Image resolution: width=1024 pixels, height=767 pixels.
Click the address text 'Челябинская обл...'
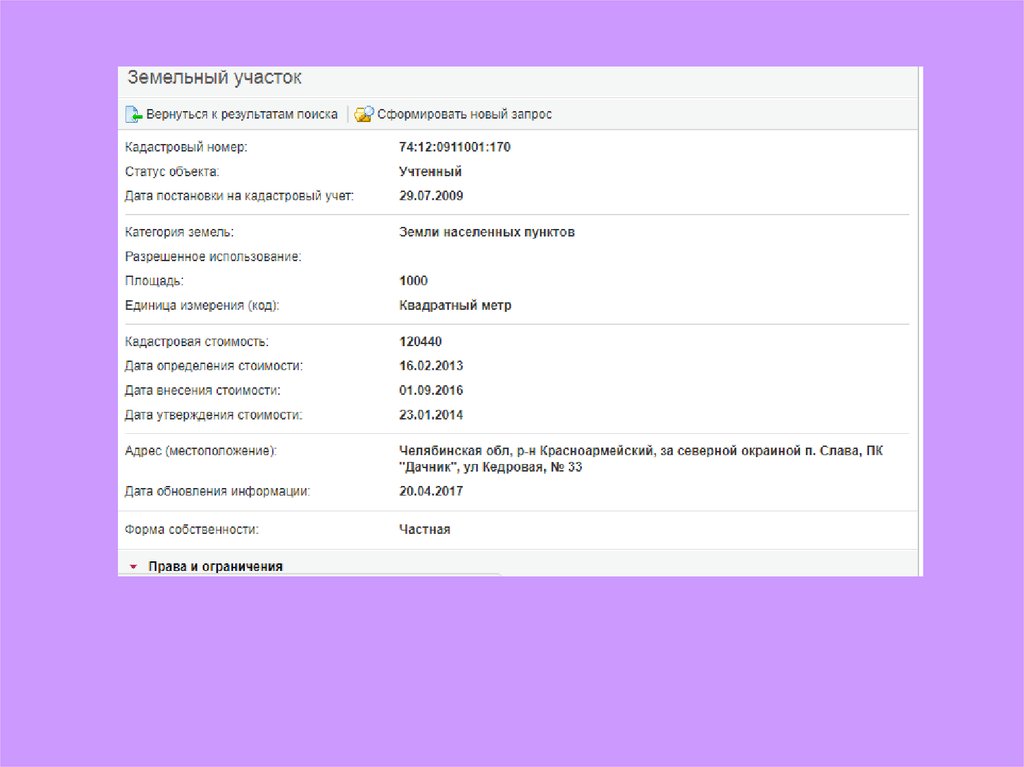(641, 459)
